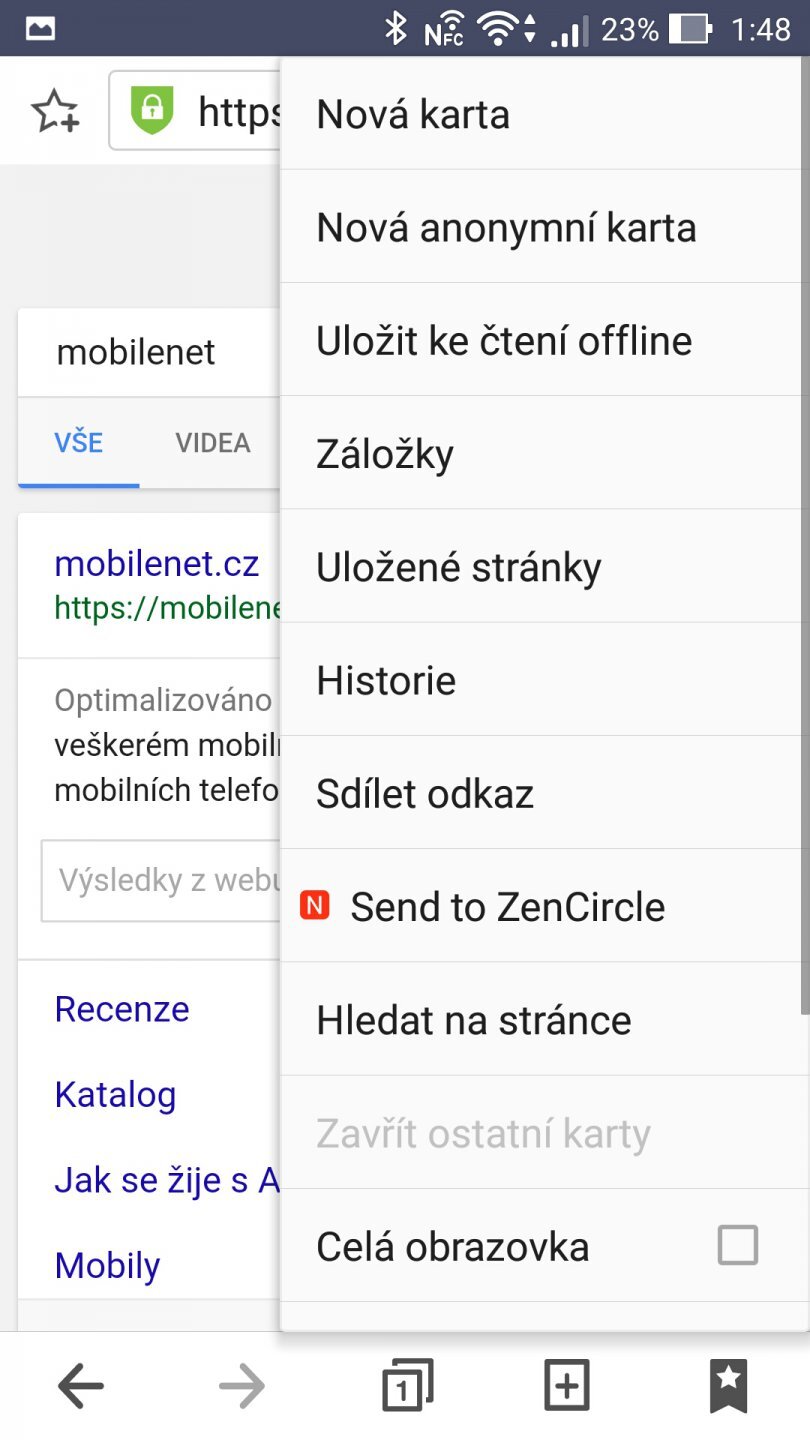Choose Hledat na stránce
This screenshot has width=810, height=1440.
point(474,1020)
